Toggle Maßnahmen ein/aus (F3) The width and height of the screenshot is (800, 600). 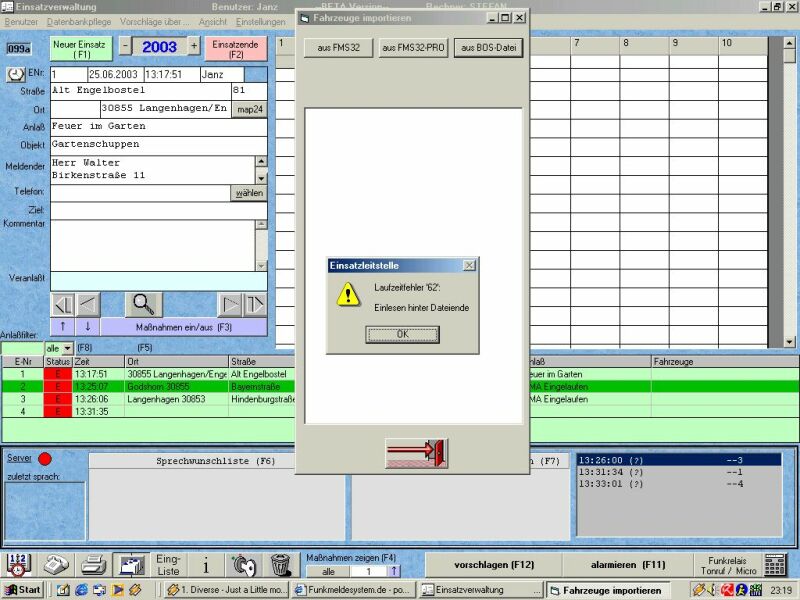(183, 327)
